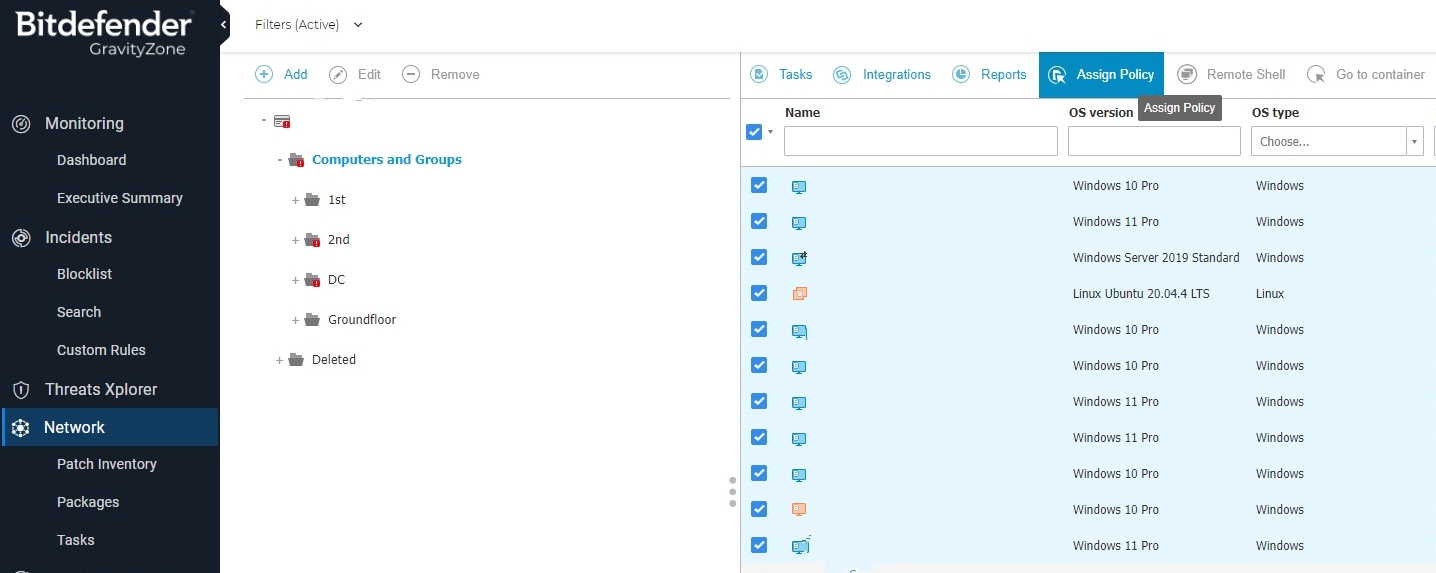
Task: Click the Threats Xplorer shield icon
Action: (21, 390)
